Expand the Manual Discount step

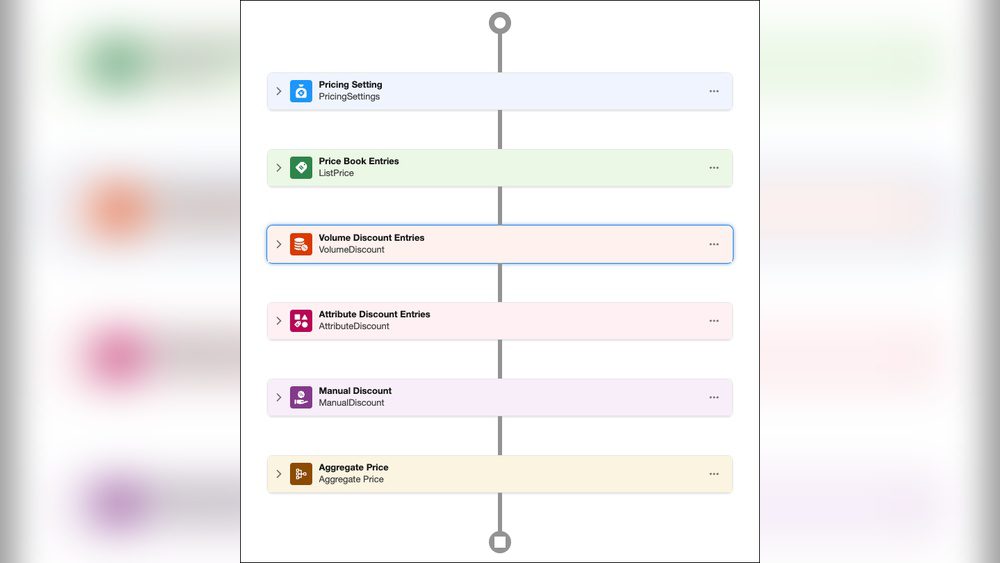coord(279,397)
